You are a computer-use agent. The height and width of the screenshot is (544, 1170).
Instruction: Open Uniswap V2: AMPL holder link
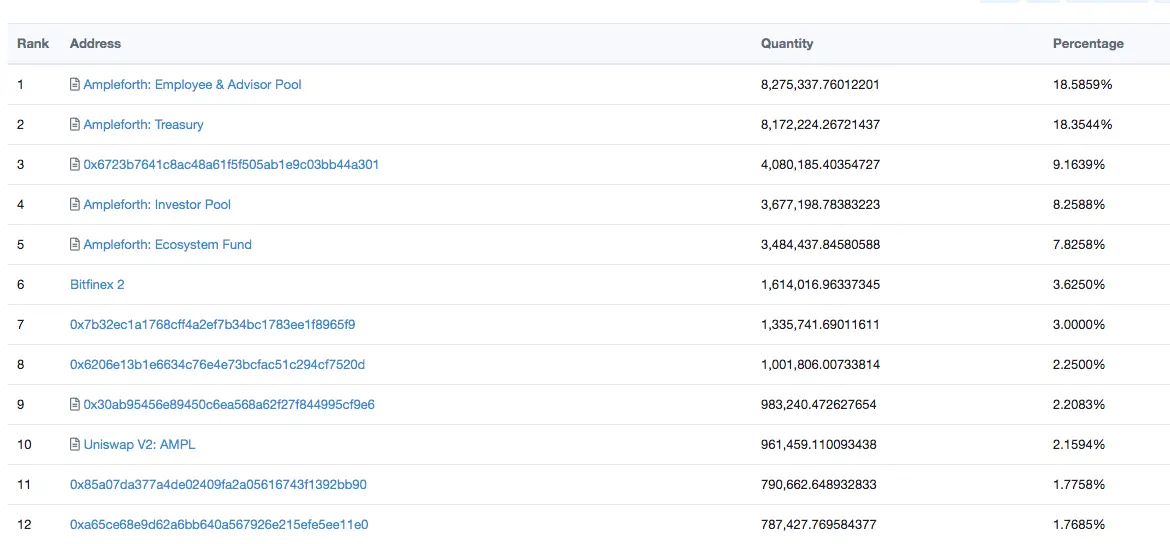tap(140, 445)
